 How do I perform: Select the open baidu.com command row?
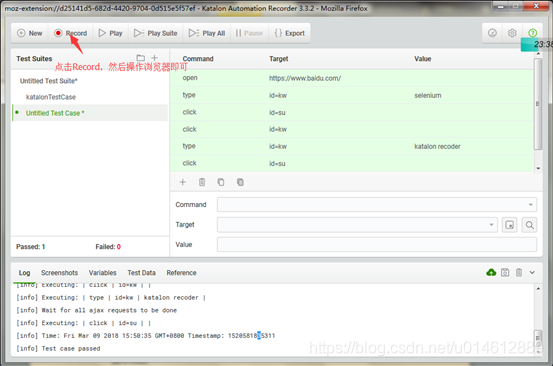pos(352,78)
